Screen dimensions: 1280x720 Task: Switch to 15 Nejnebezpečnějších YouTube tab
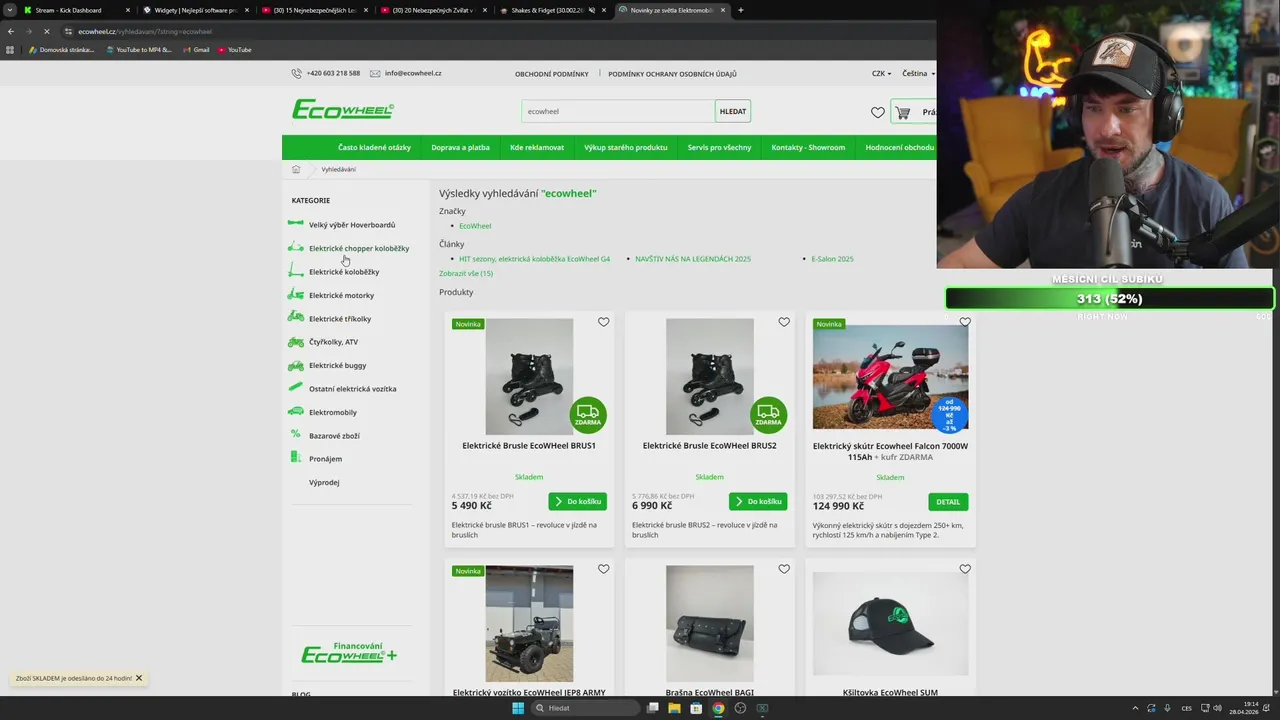tap(314, 10)
